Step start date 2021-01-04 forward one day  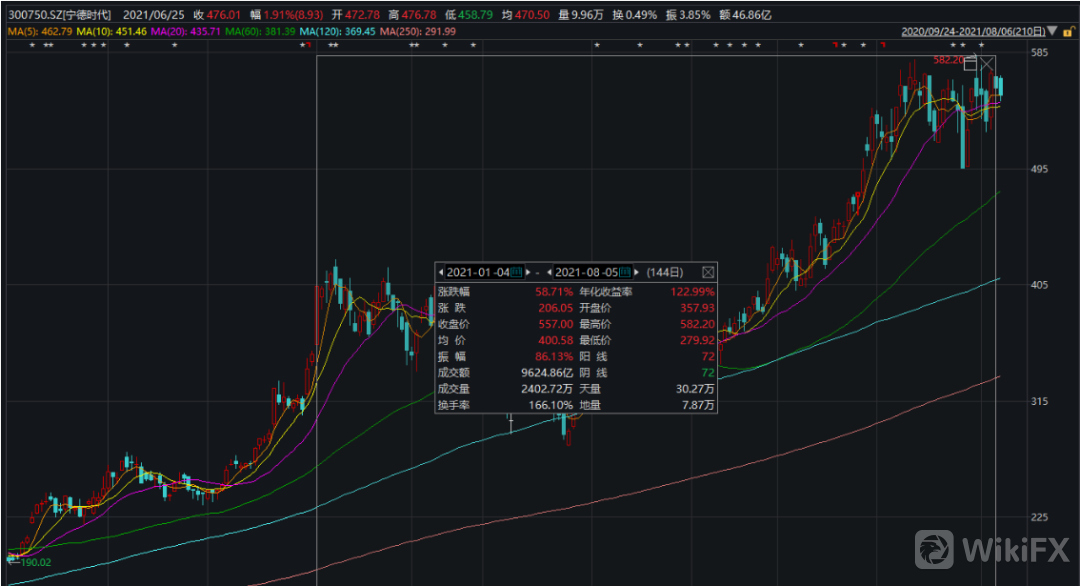528,272
